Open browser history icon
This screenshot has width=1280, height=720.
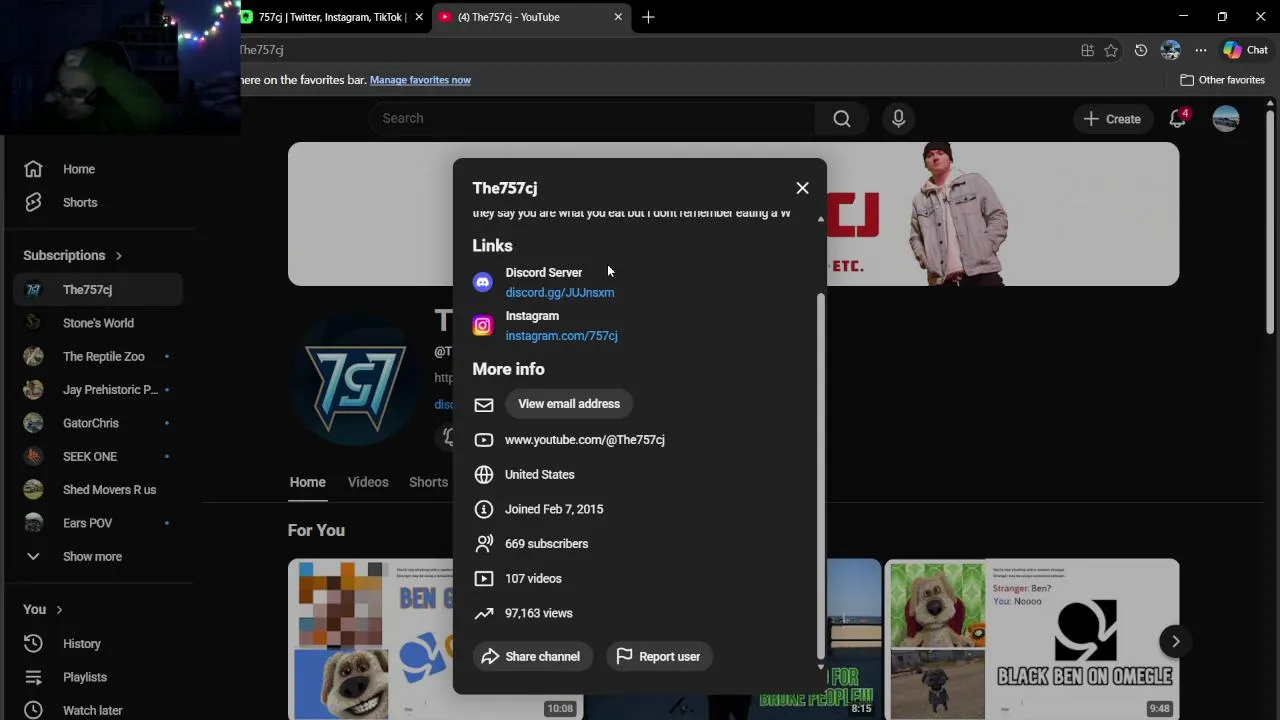(x=1141, y=50)
